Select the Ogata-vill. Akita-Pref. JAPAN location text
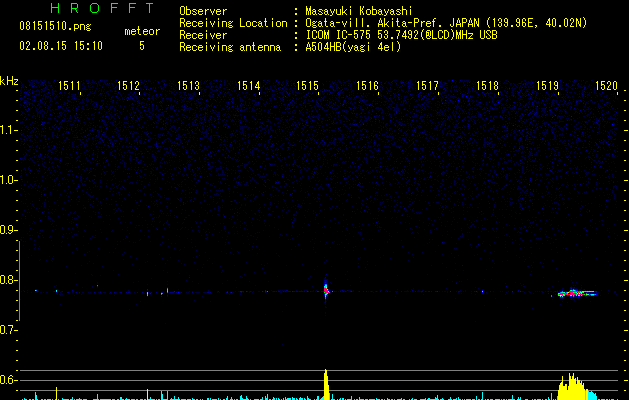 [446, 23]
